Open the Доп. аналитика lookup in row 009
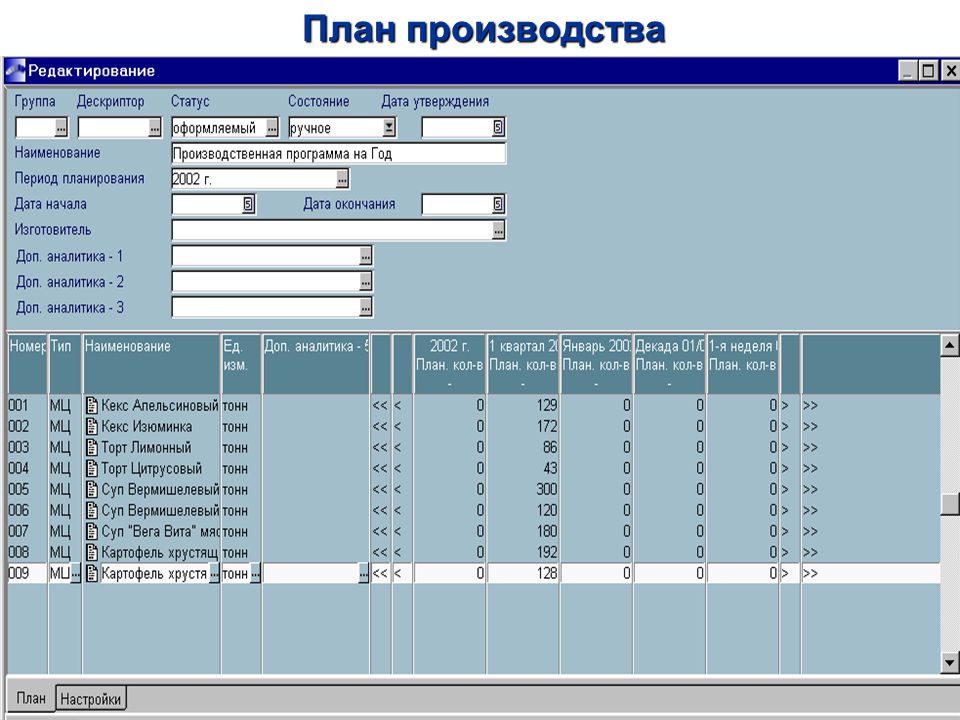The image size is (960, 720). [364, 574]
